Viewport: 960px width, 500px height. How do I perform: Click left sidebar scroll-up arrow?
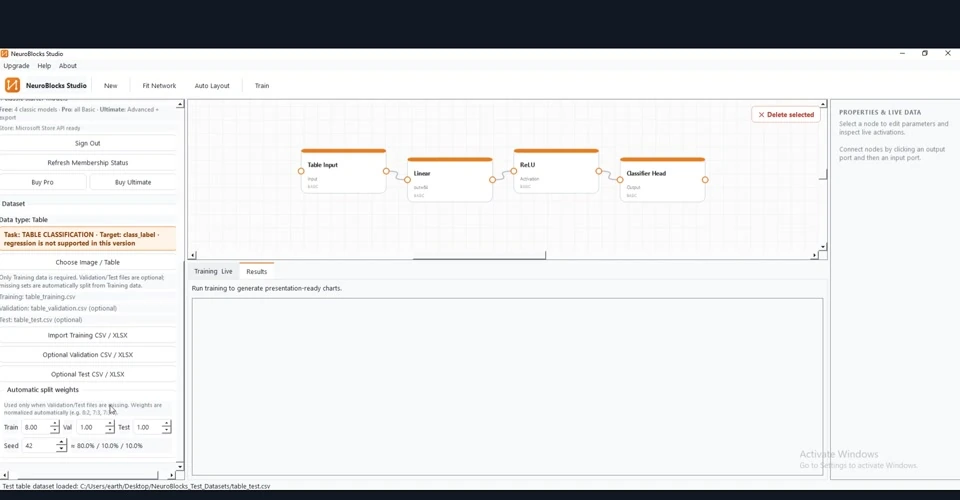180,105
